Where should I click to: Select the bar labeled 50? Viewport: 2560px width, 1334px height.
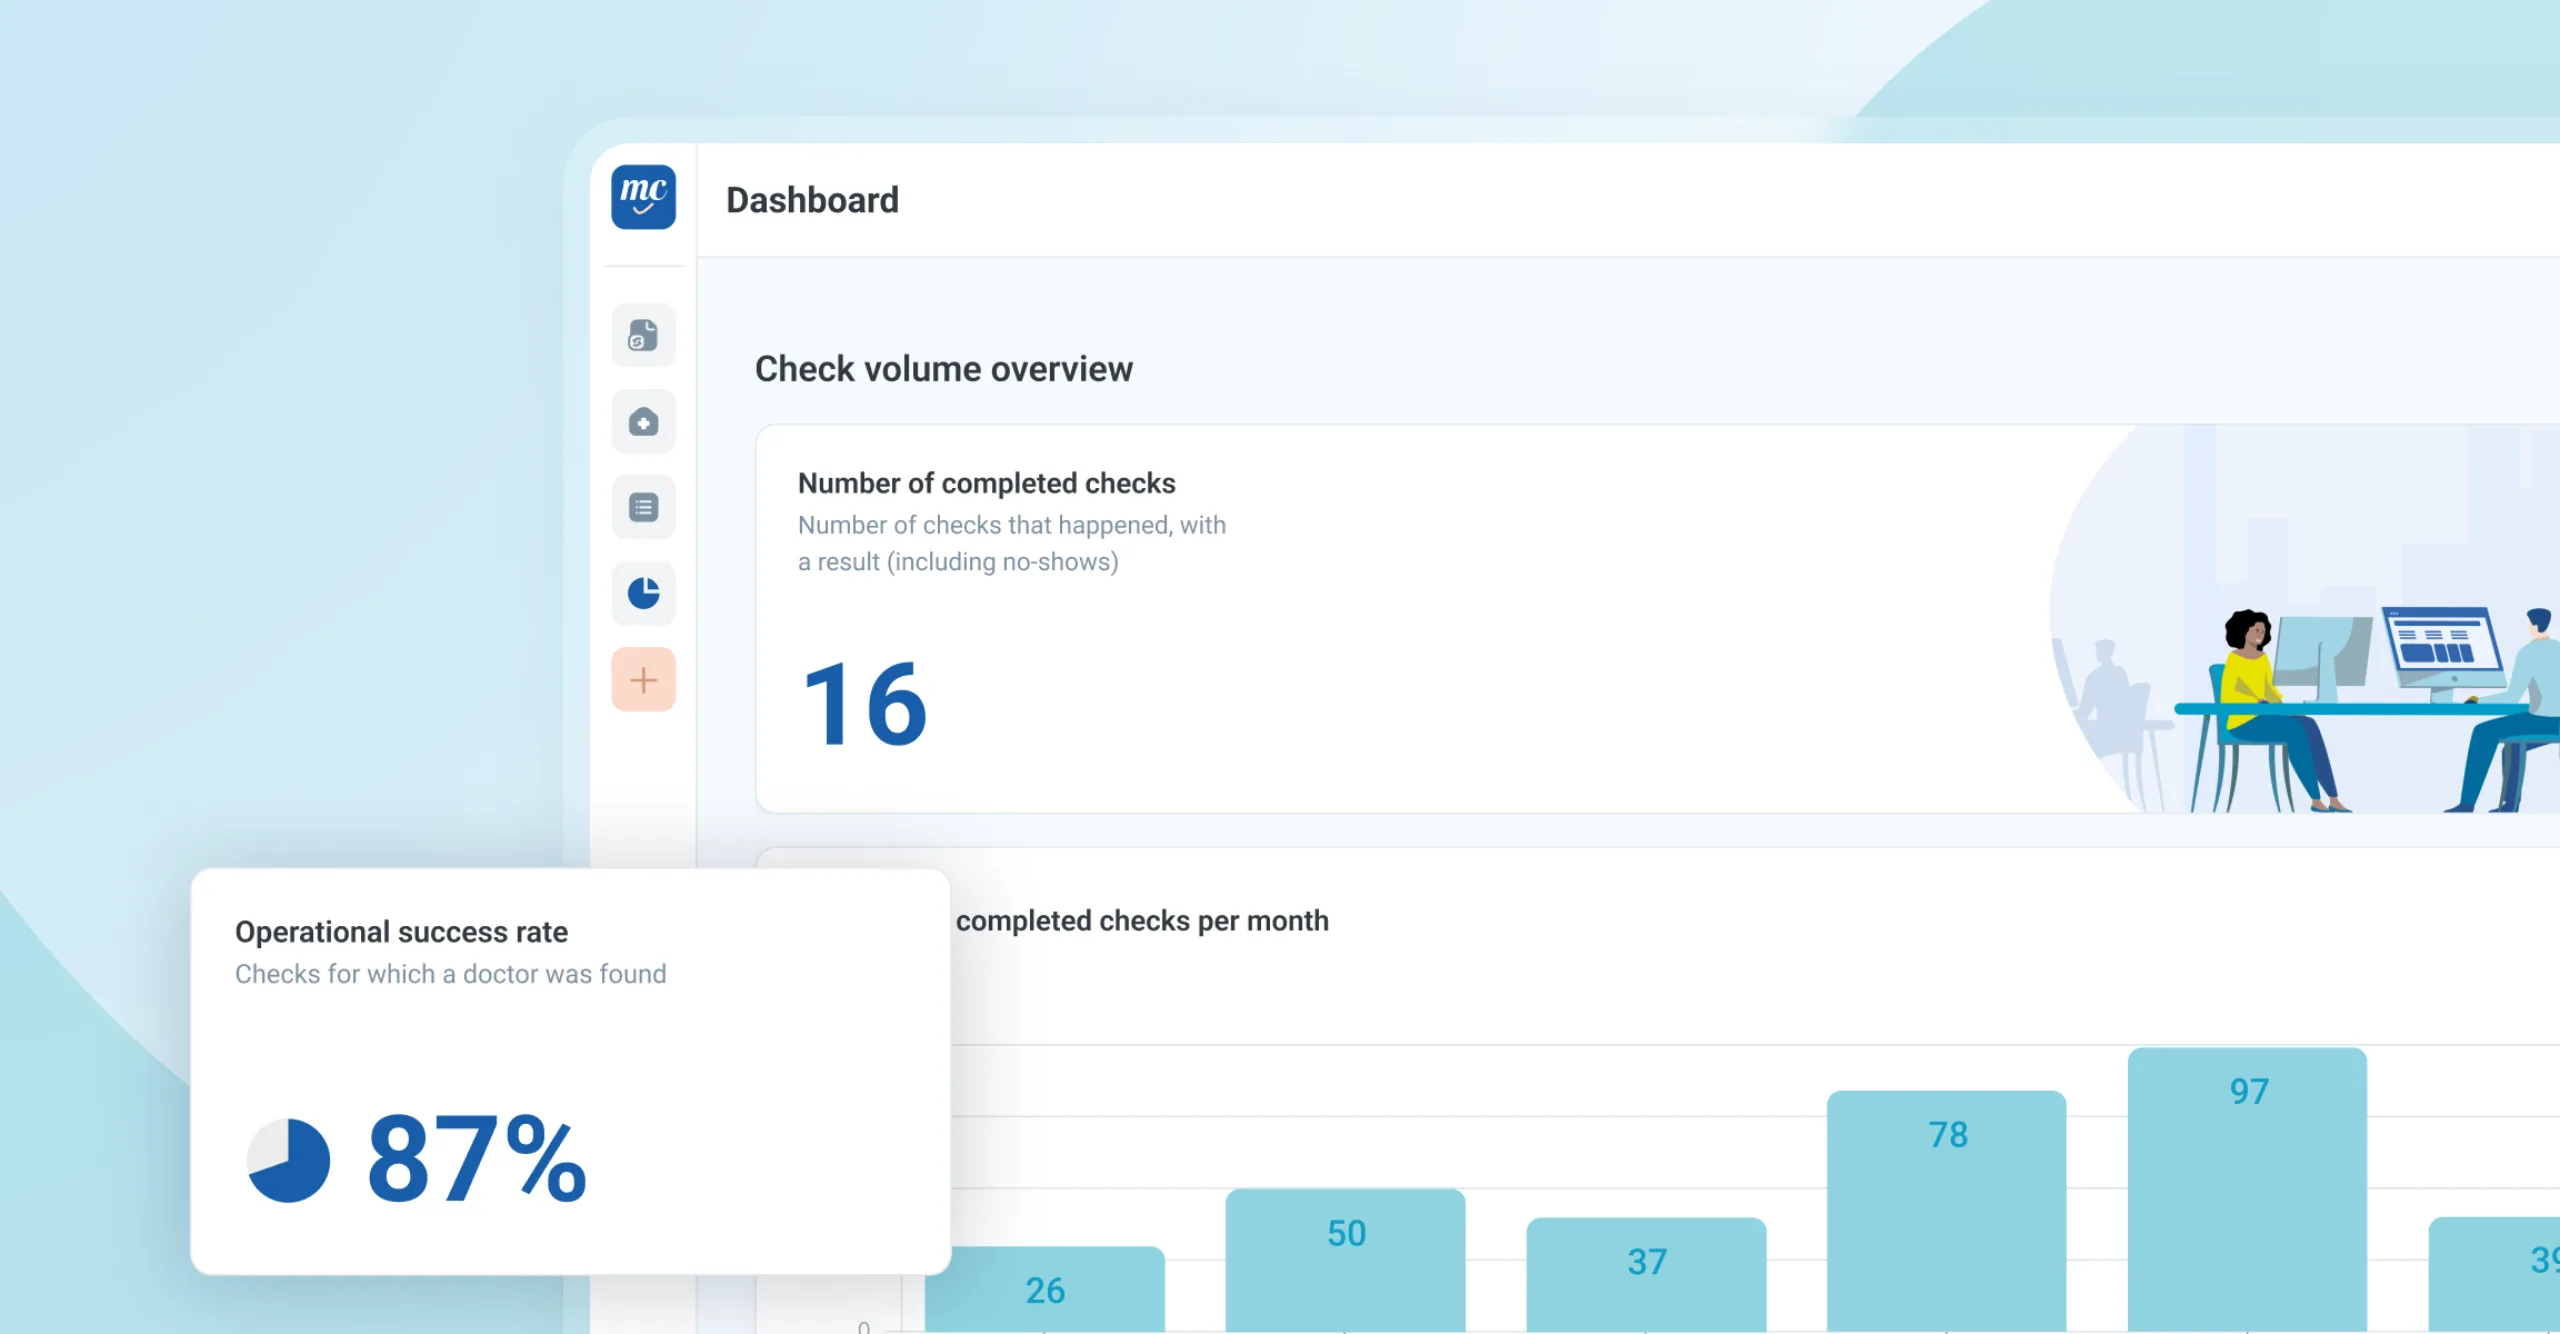[1346, 1260]
